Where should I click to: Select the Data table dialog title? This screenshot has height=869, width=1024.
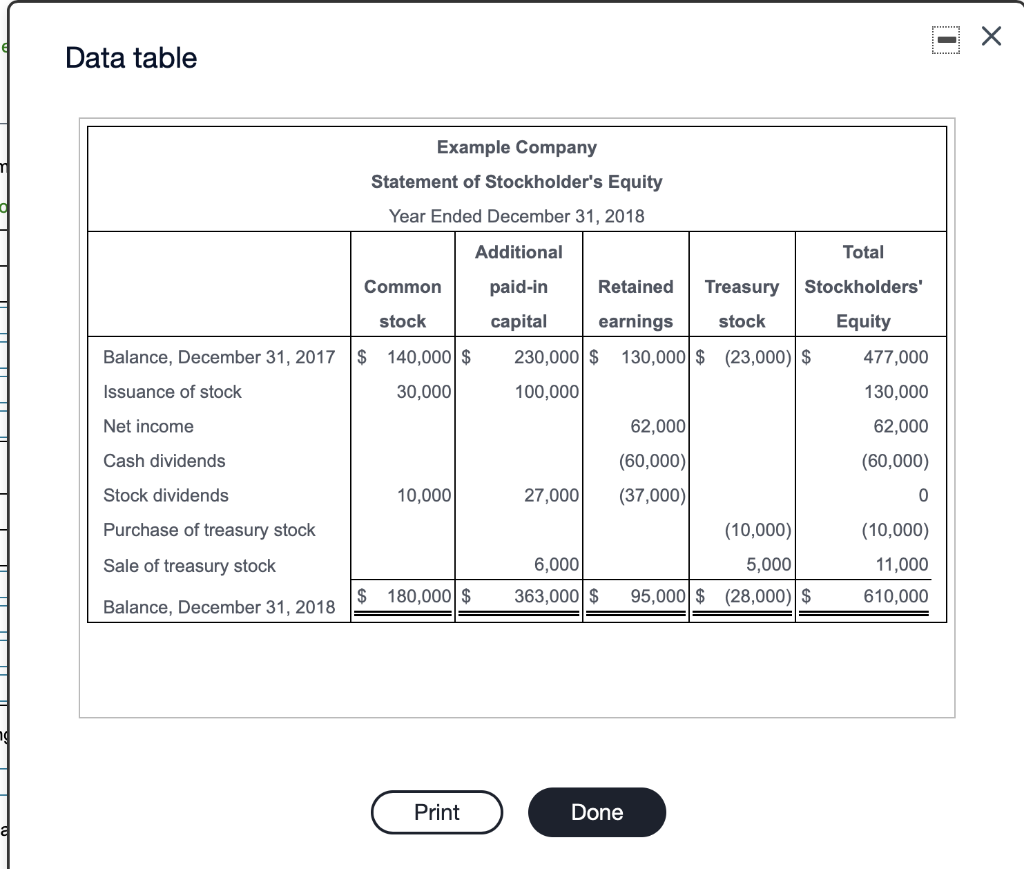coord(130,58)
